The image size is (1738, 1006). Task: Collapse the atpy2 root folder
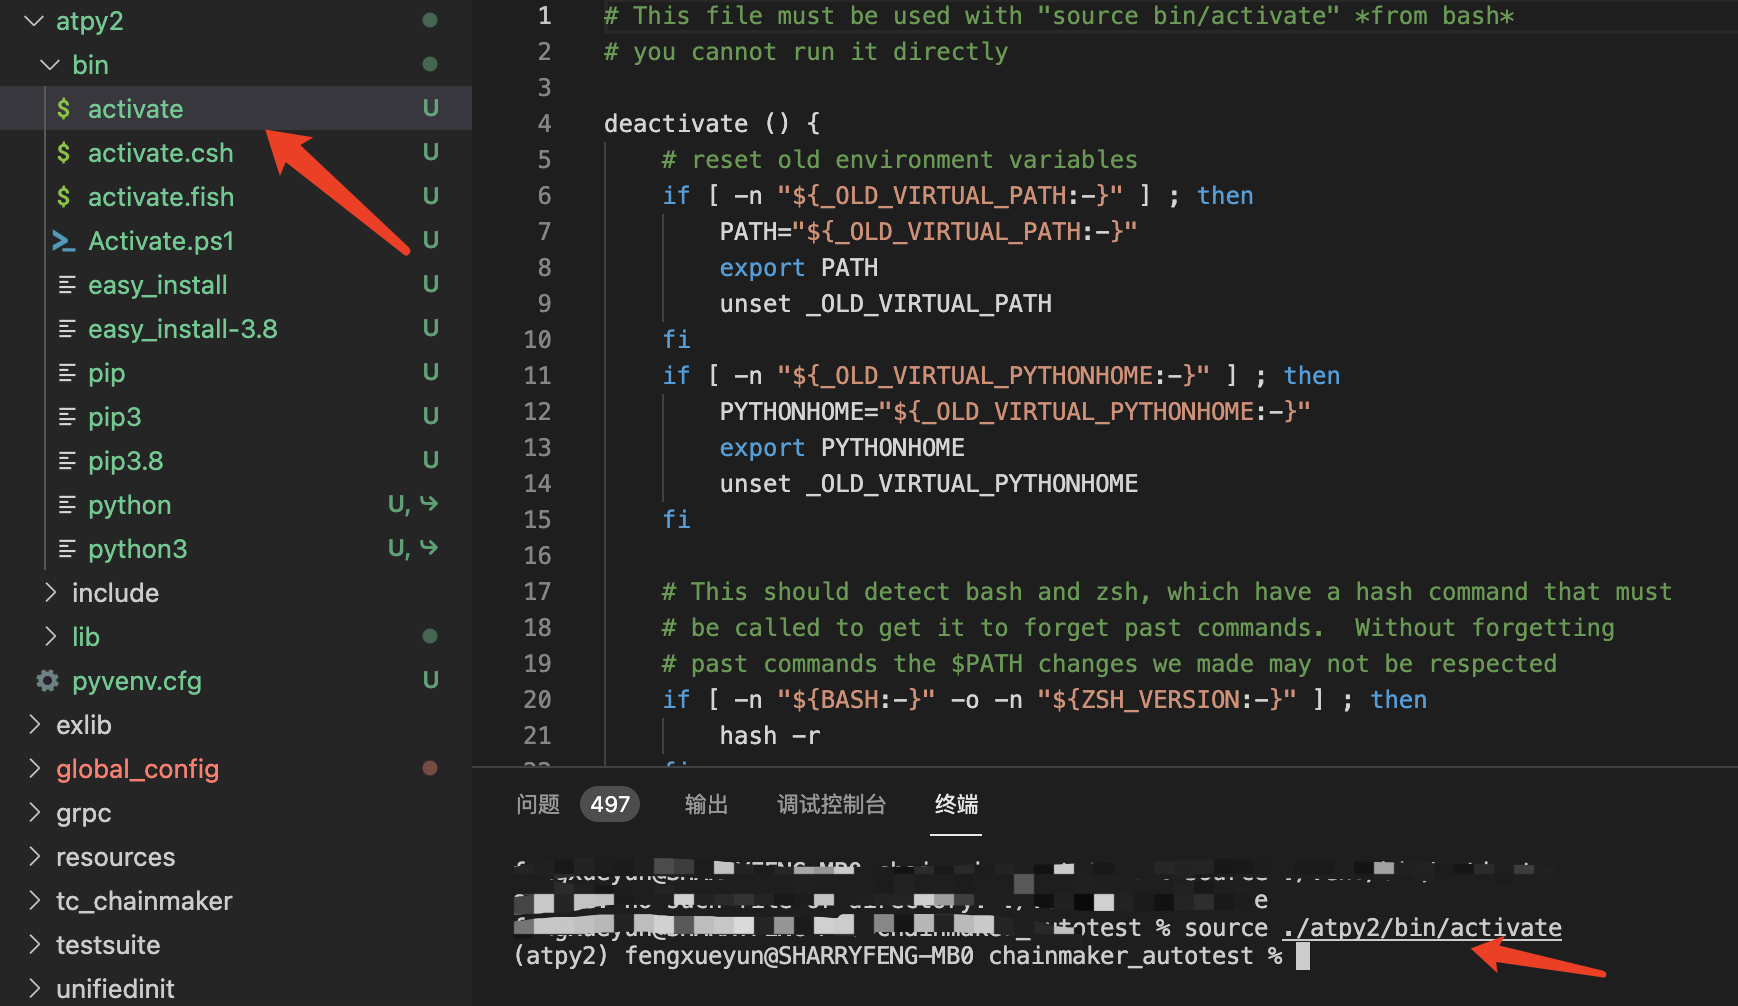click(33, 20)
